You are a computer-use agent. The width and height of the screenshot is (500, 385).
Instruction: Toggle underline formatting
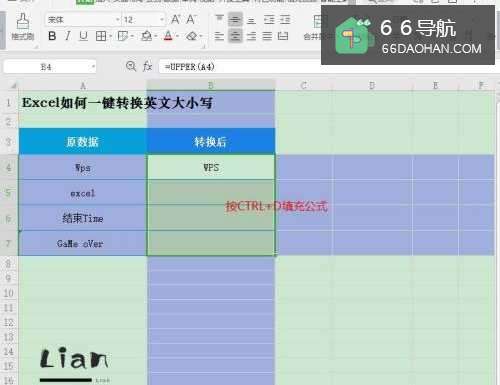tap(83, 36)
